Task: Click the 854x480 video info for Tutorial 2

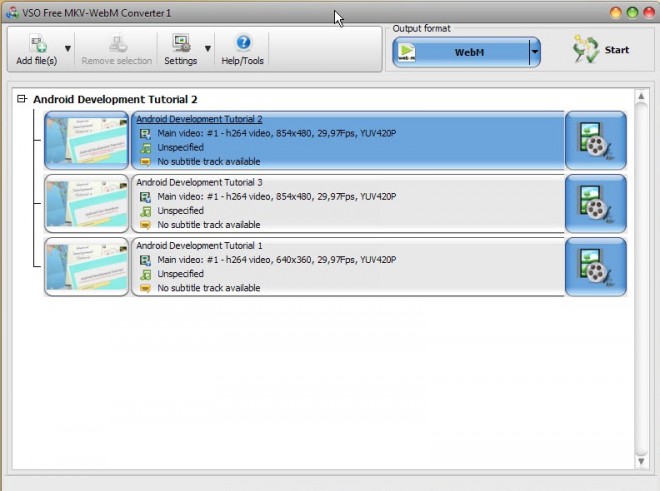Action: click(x=277, y=133)
